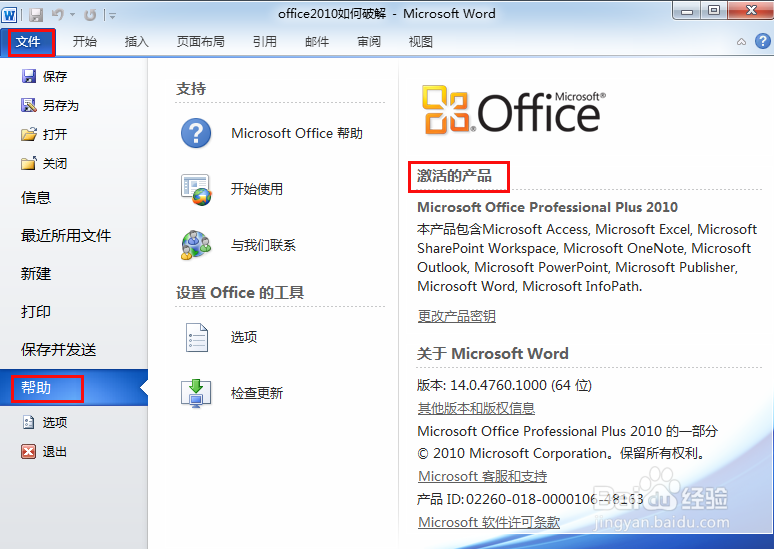Click the Microsoft 客服和支持 link
Screen dimensions: 774x549
click(482, 476)
